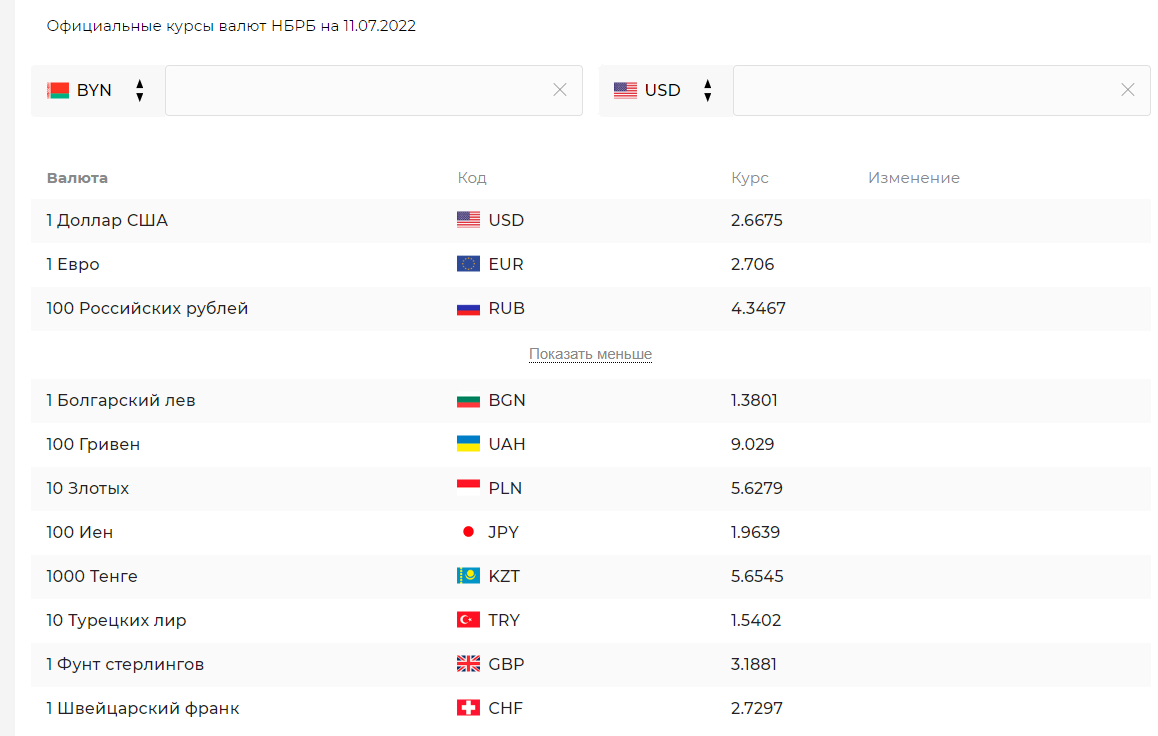This screenshot has width=1158, height=736.
Task: Click the Kazakhstan flag beside KZT
Action: point(468,576)
